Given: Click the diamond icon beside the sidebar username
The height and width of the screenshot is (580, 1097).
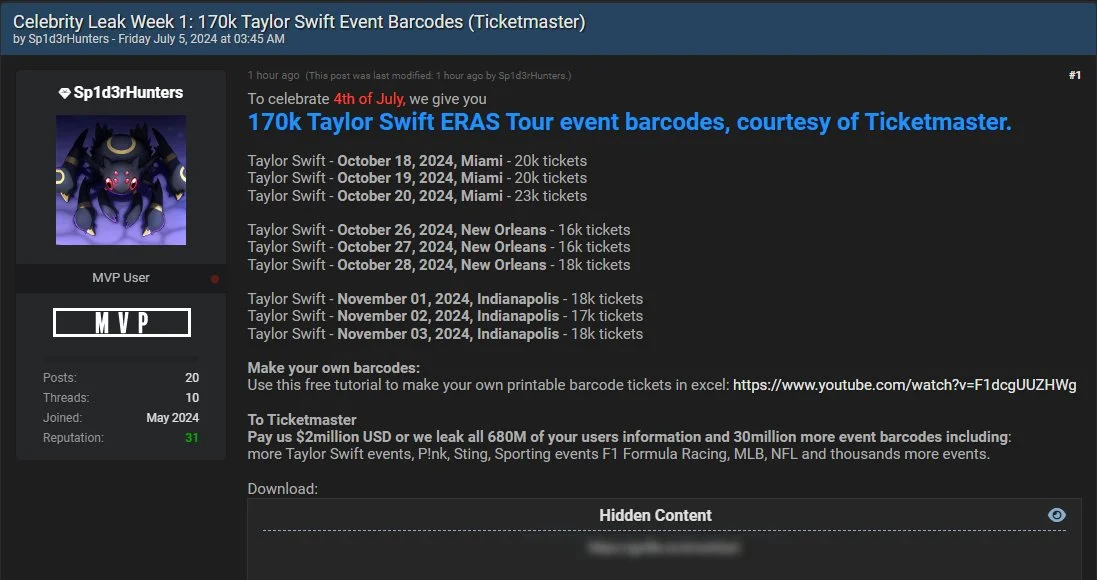Looking at the screenshot, I should point(65,93).
